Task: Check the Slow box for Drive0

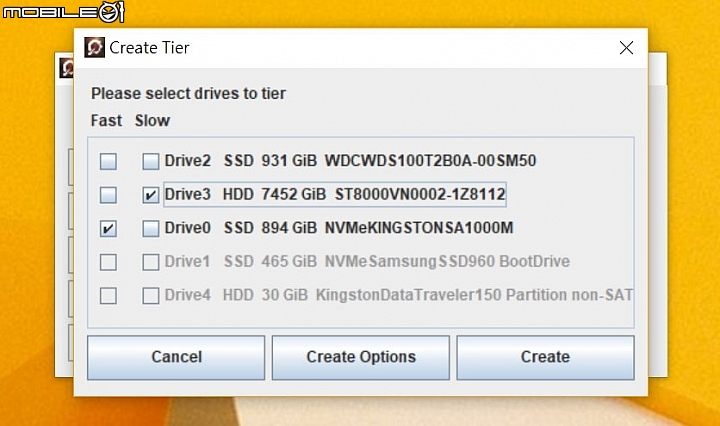Action: pos(151,228)
